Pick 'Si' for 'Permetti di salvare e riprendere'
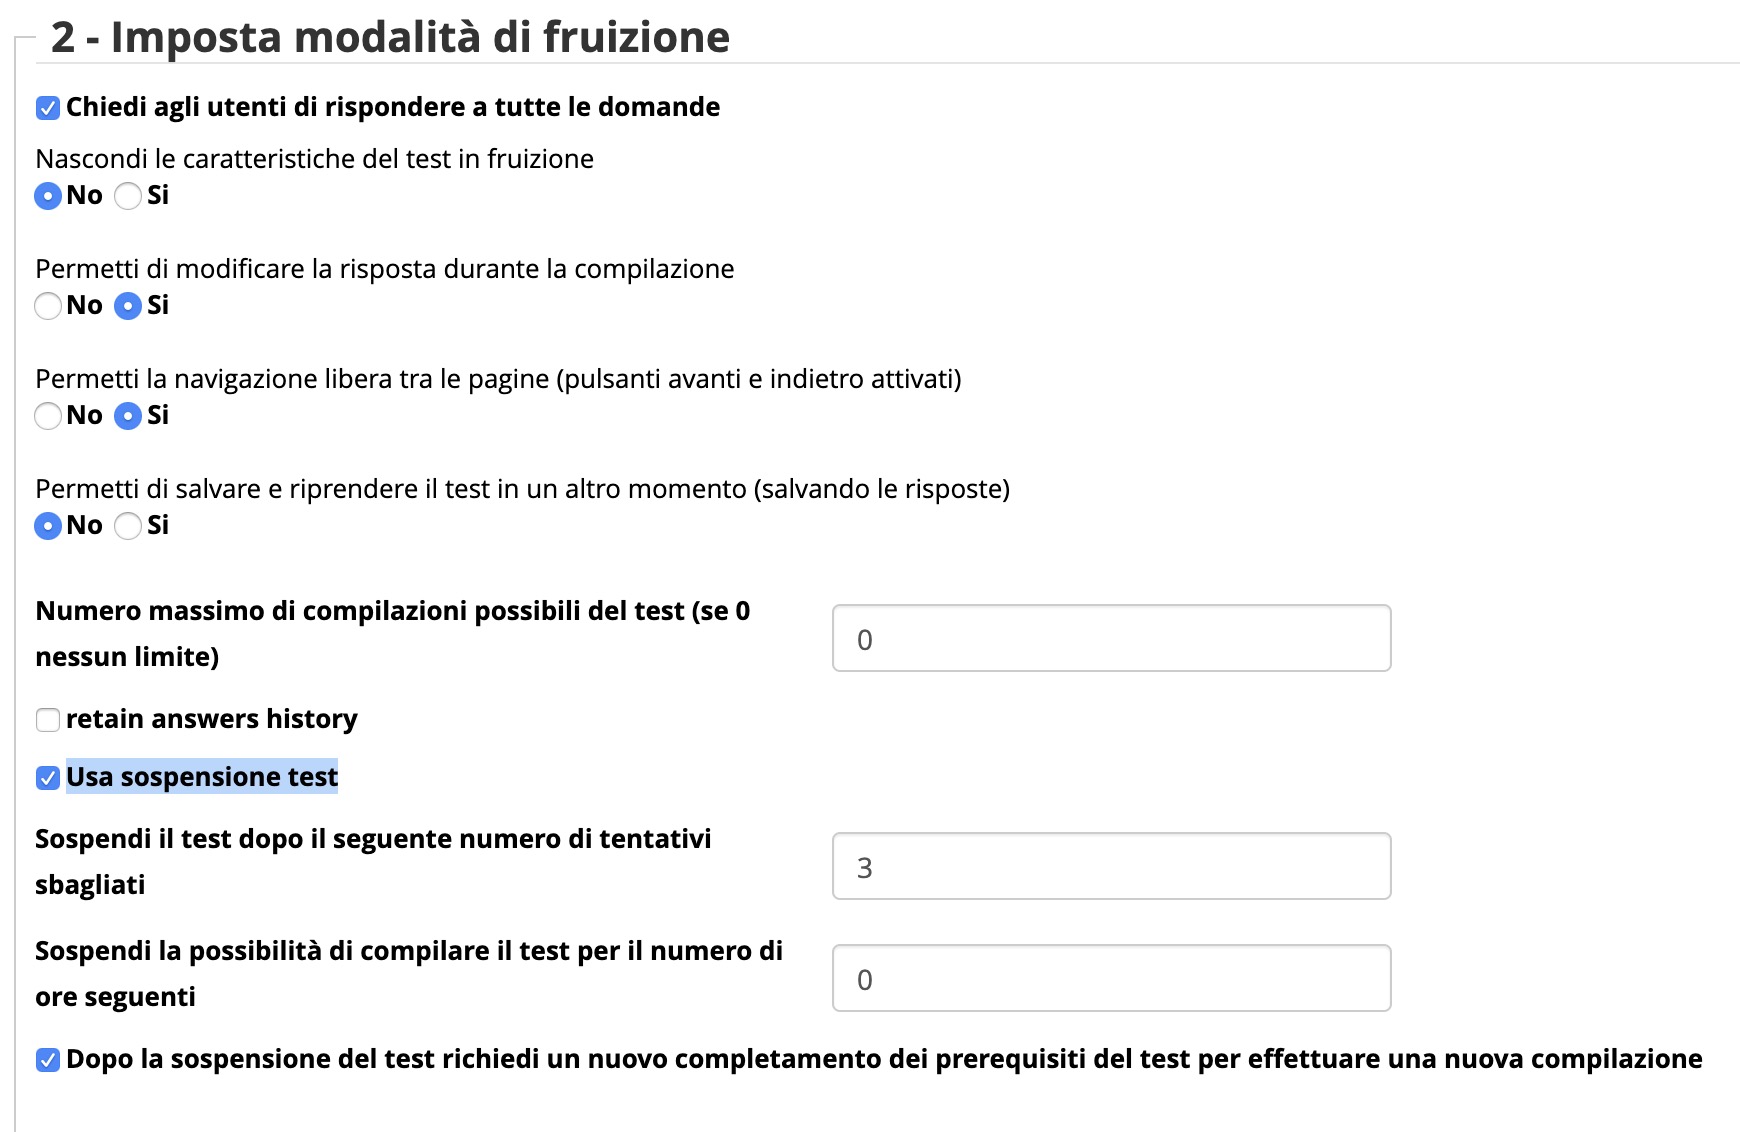Viewport: 1740px width, 1132px height. point(127,526)
